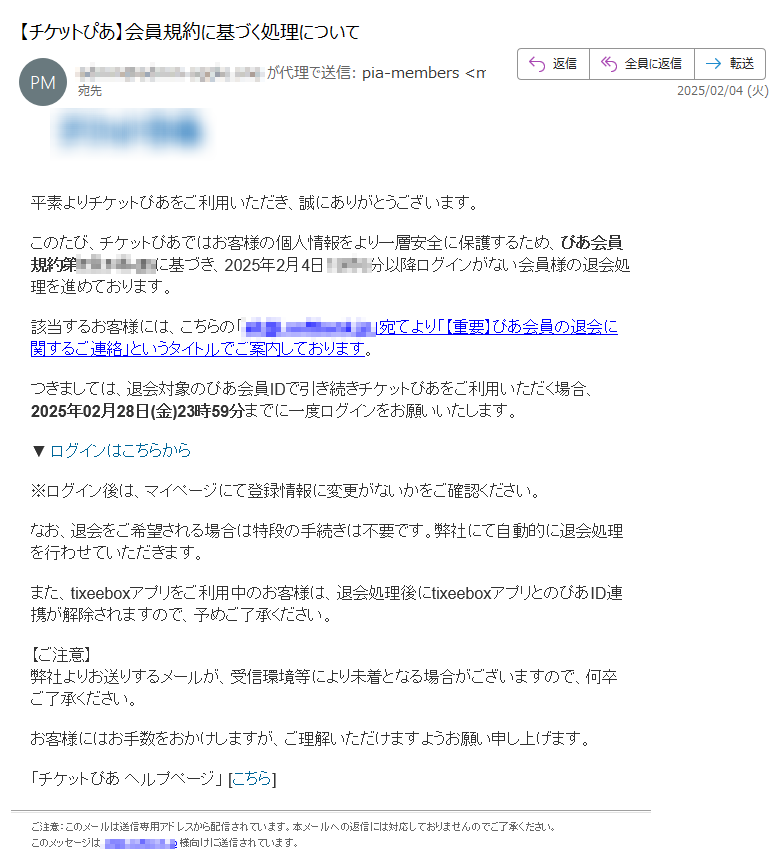
Task: Click the 【ご注意】 heading text
Action: (61, 655)
